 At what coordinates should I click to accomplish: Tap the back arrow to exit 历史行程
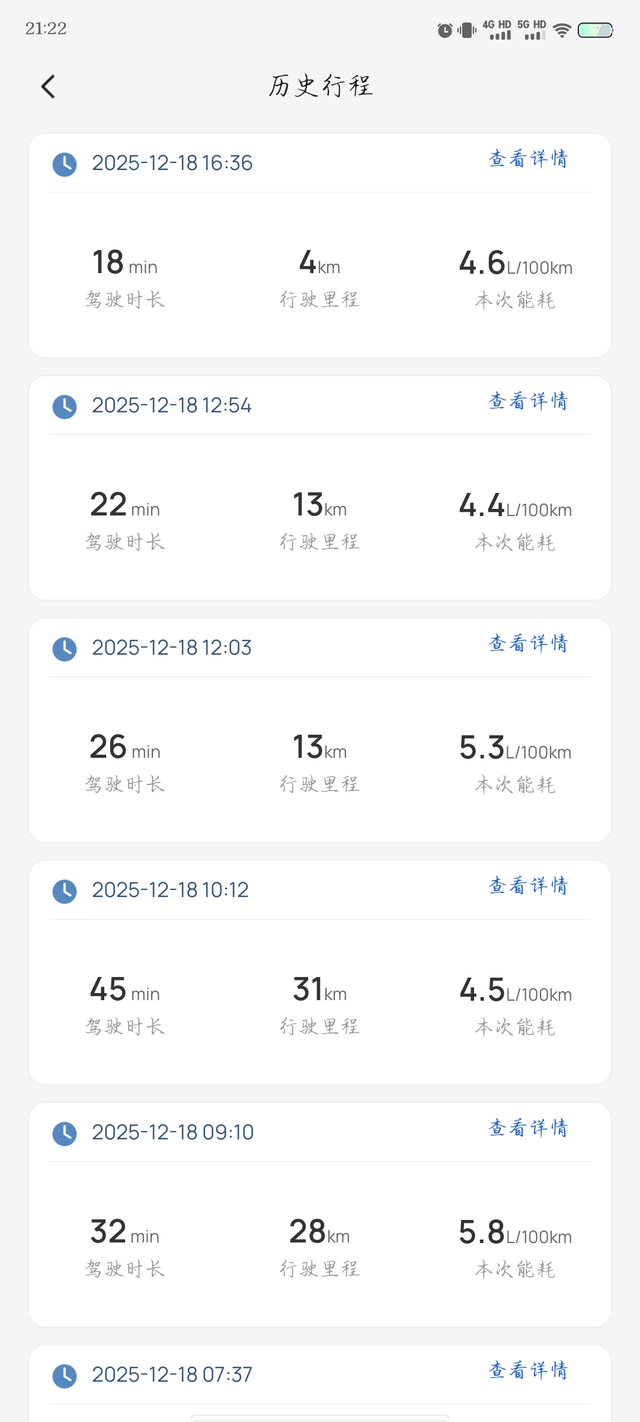point(48,86)
